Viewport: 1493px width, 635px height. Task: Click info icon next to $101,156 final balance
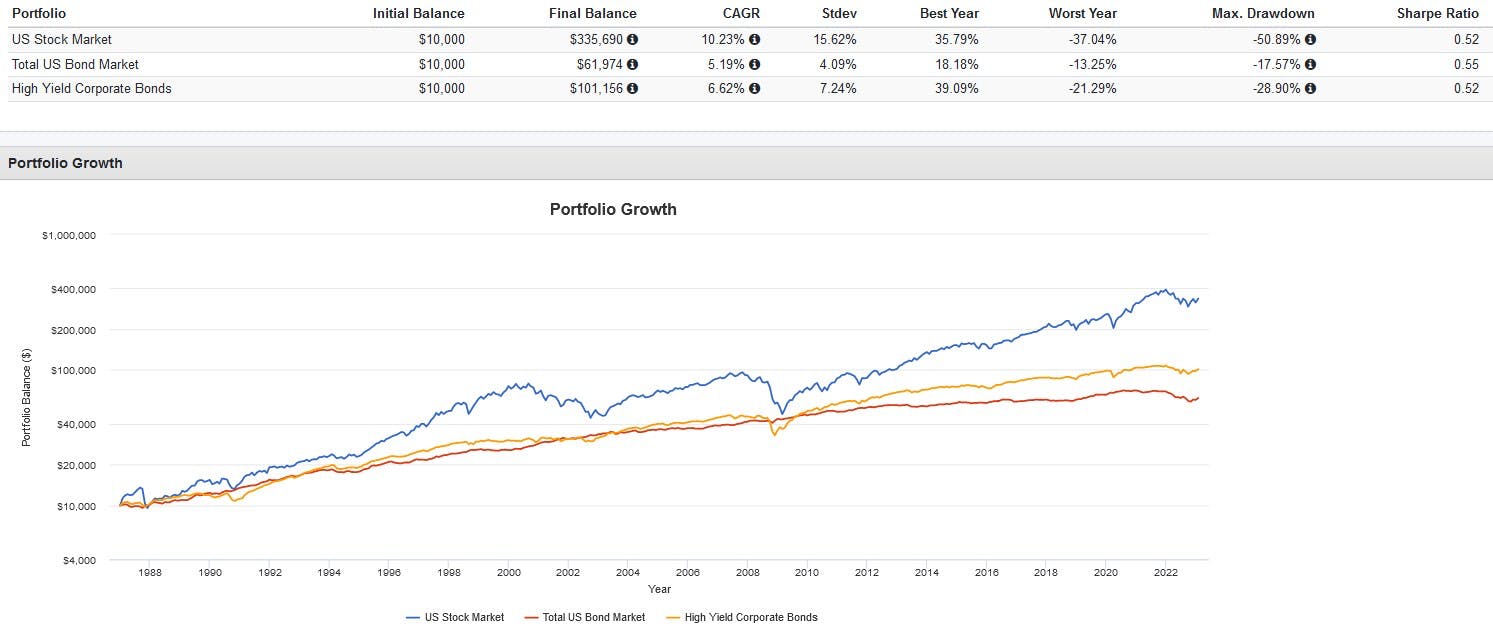pyautogui.click(x=632, y=88)
